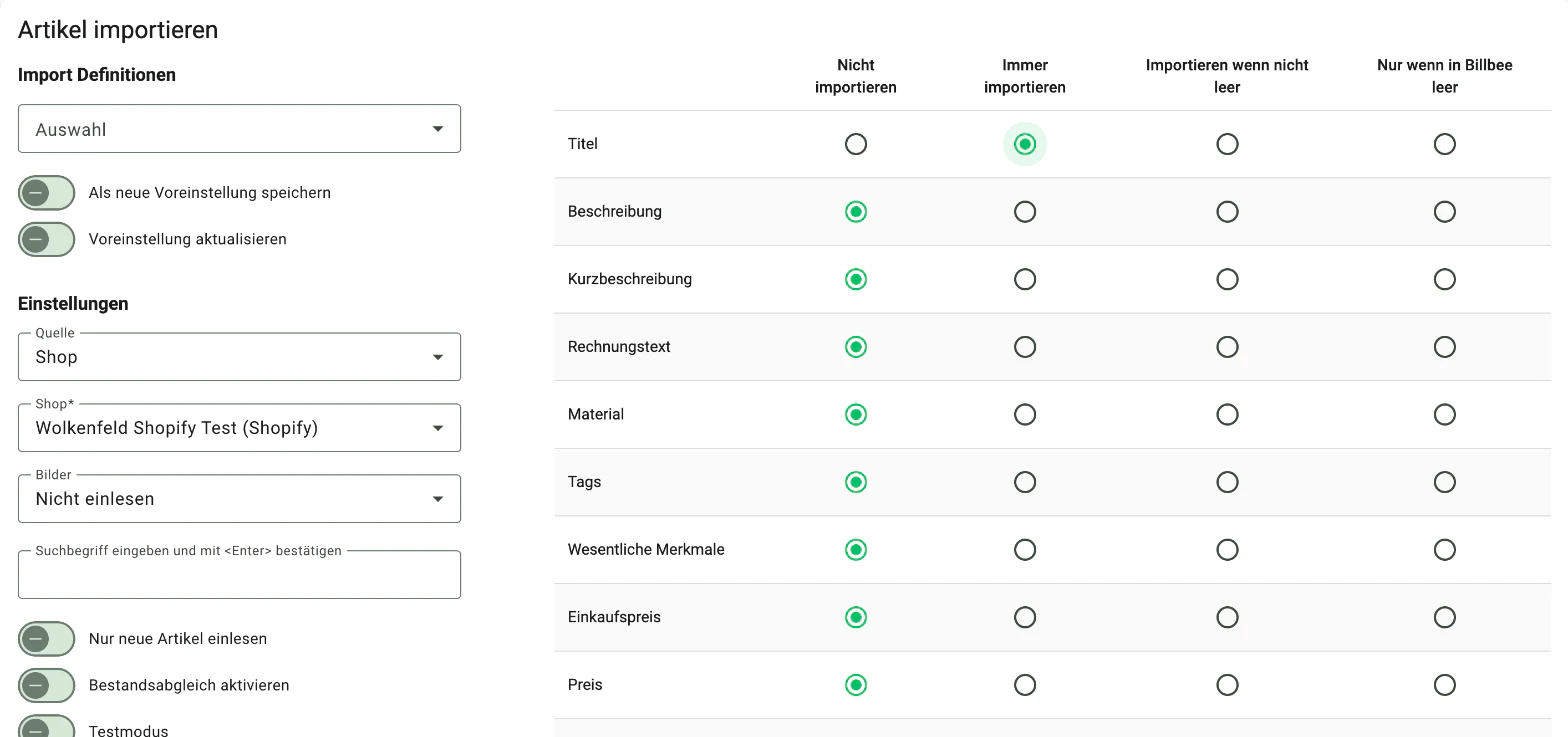Toggle Als neue Voreinstellung speichern switch
The width and height of the screenshot is (1568, 737).
tap(47, 193)
